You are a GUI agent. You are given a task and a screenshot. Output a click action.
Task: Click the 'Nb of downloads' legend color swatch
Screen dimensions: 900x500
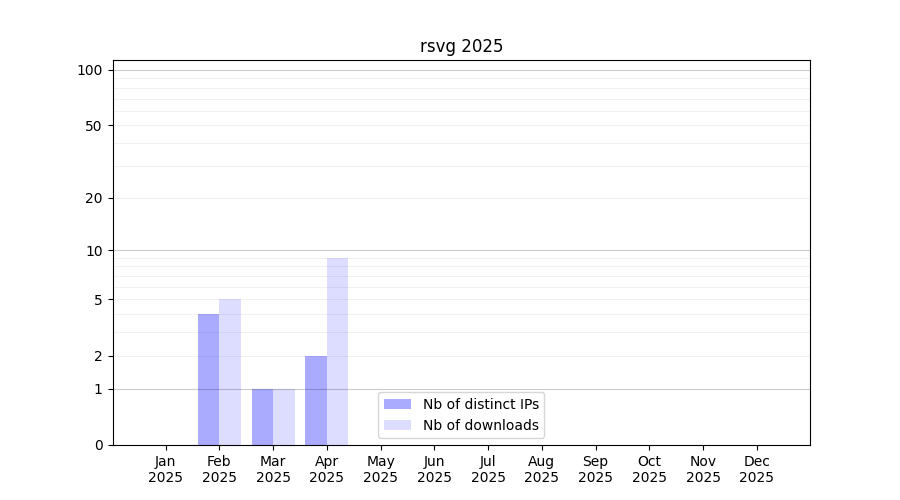point(397,425)
